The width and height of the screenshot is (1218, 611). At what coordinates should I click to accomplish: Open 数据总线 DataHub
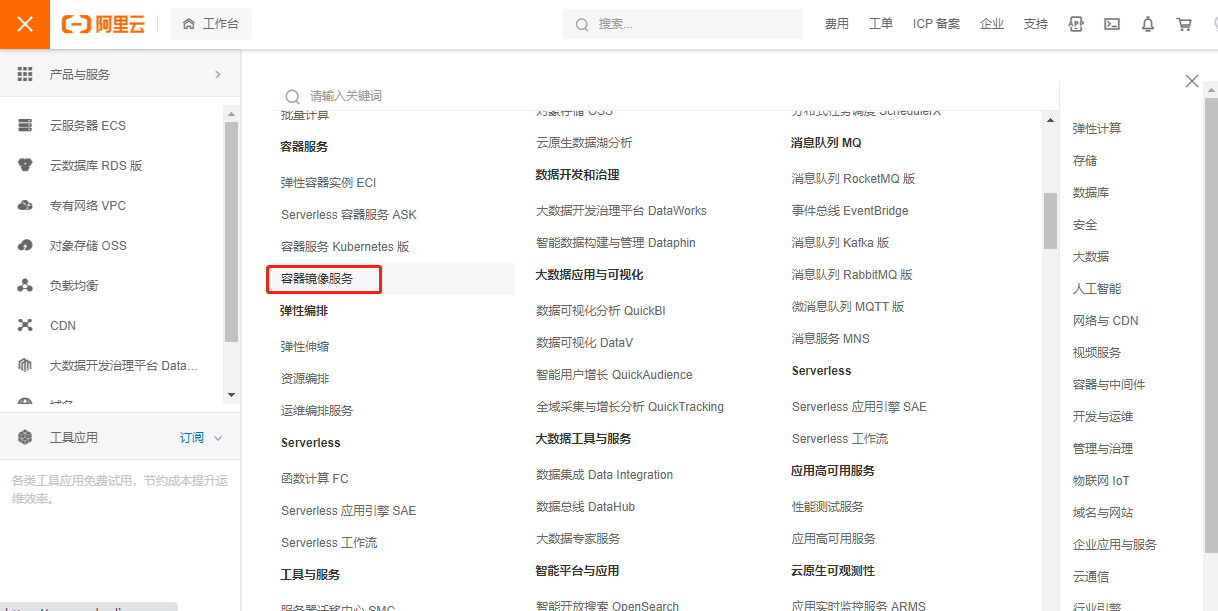point(586,506)
